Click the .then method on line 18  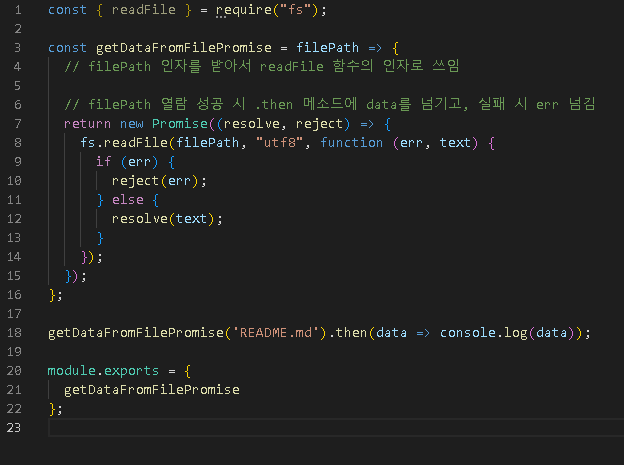click(x=348, y=333)
